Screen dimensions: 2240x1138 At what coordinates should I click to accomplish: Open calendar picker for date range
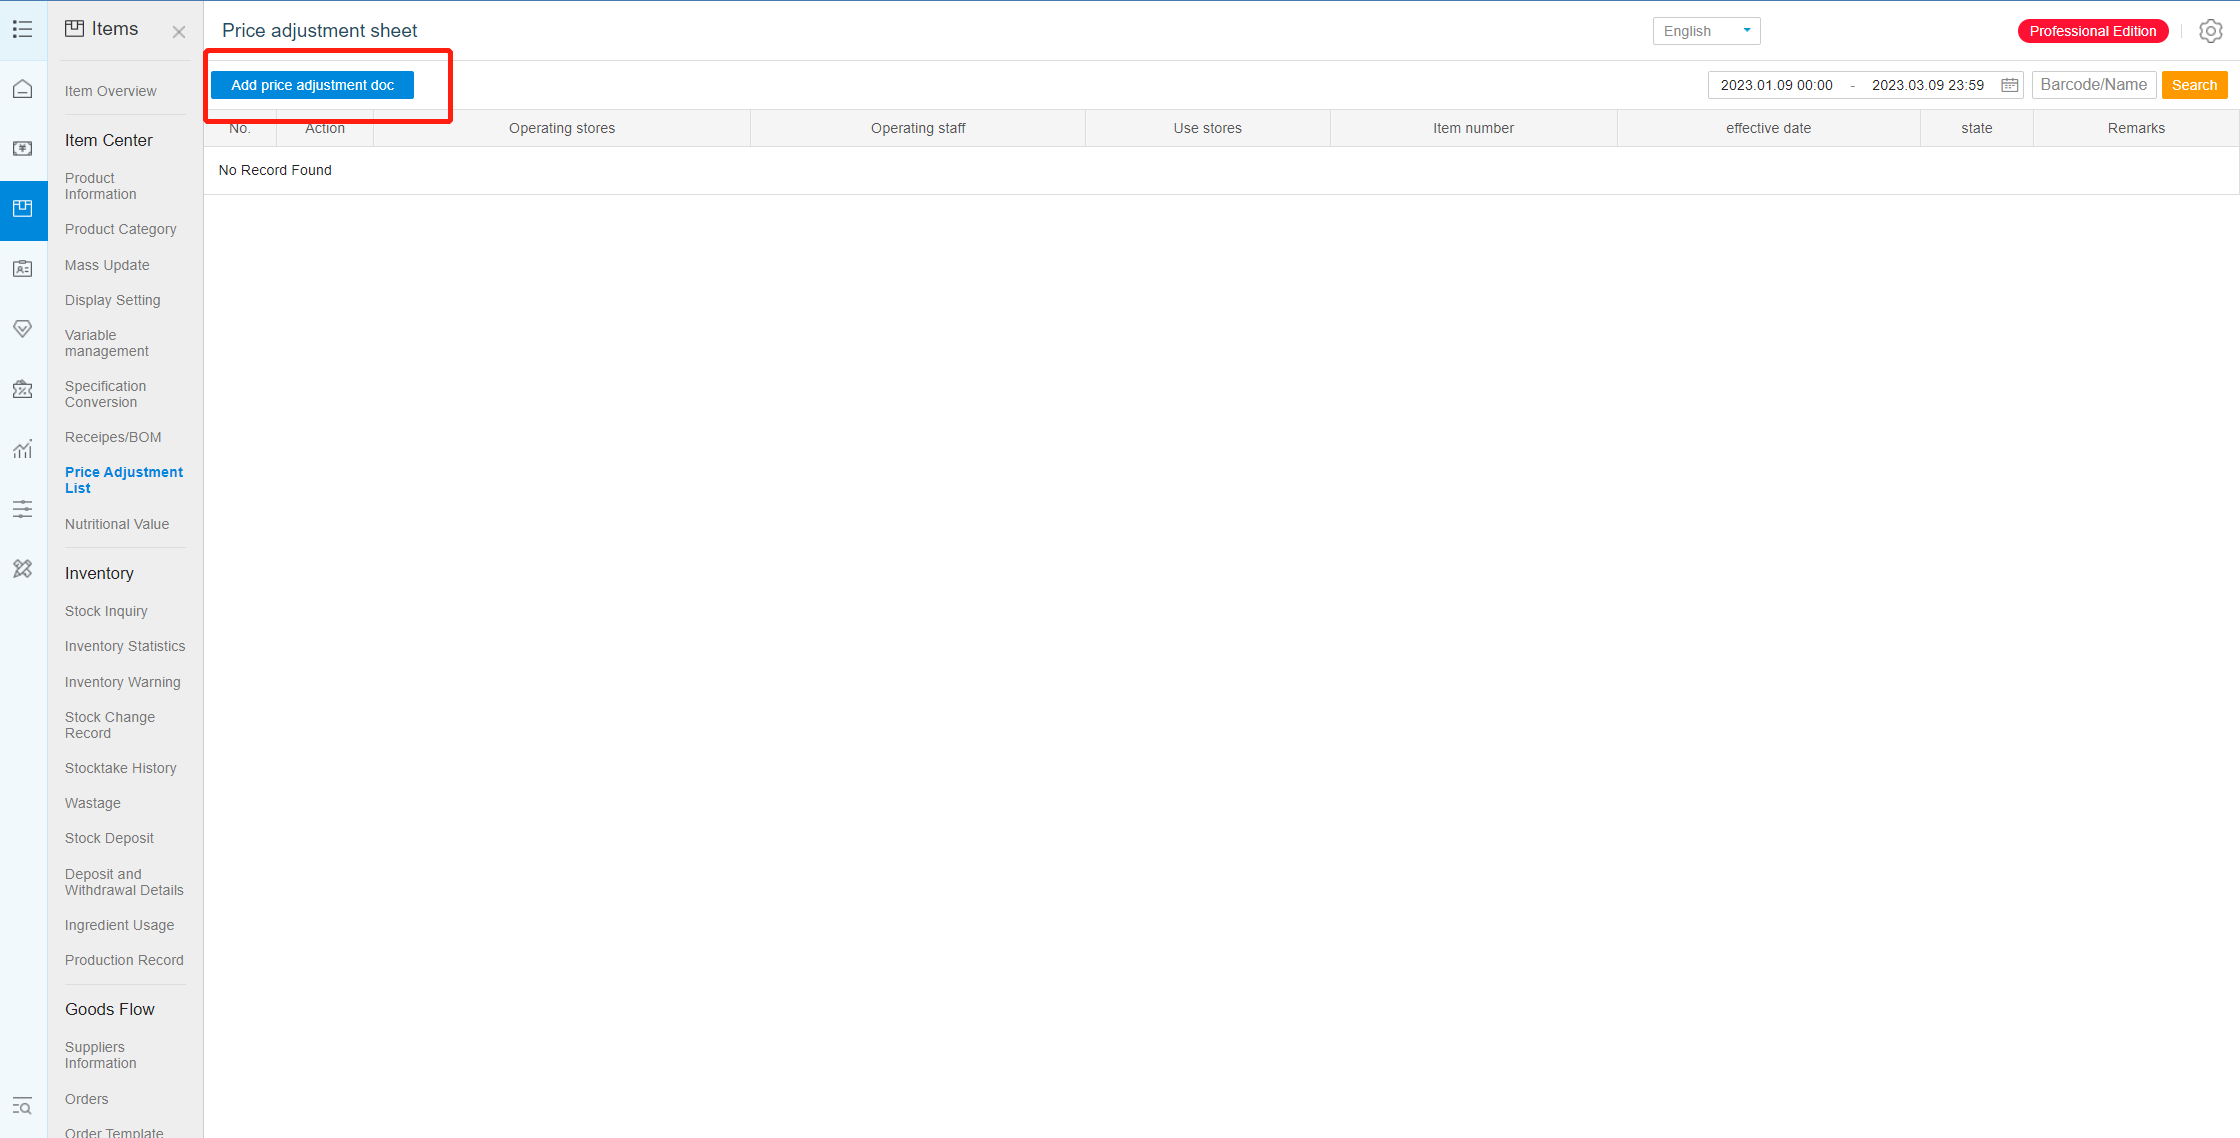point(2009,85)
